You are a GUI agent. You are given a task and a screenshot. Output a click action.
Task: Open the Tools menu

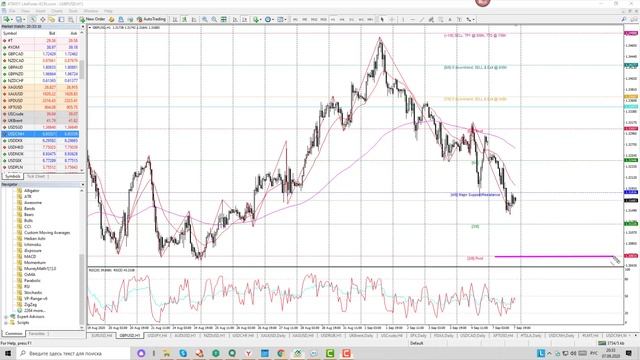pos(73,11)
